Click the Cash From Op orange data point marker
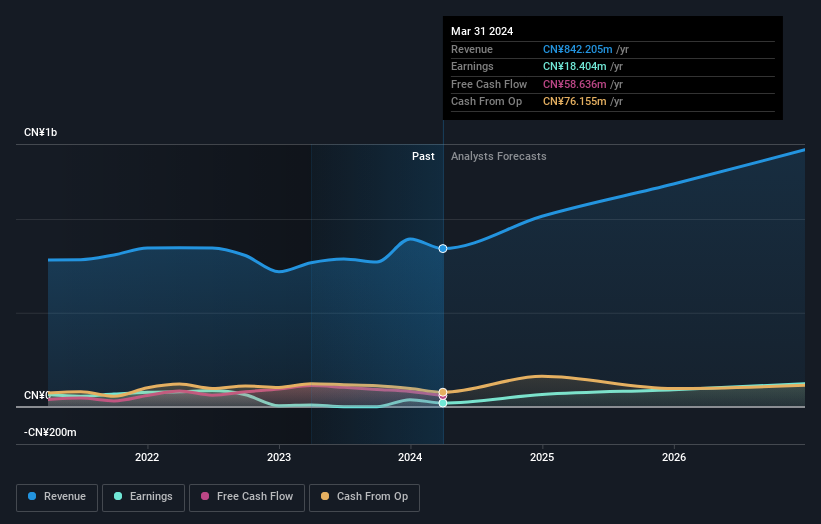The width and height of the screenshot is (821, 524). 443,392
